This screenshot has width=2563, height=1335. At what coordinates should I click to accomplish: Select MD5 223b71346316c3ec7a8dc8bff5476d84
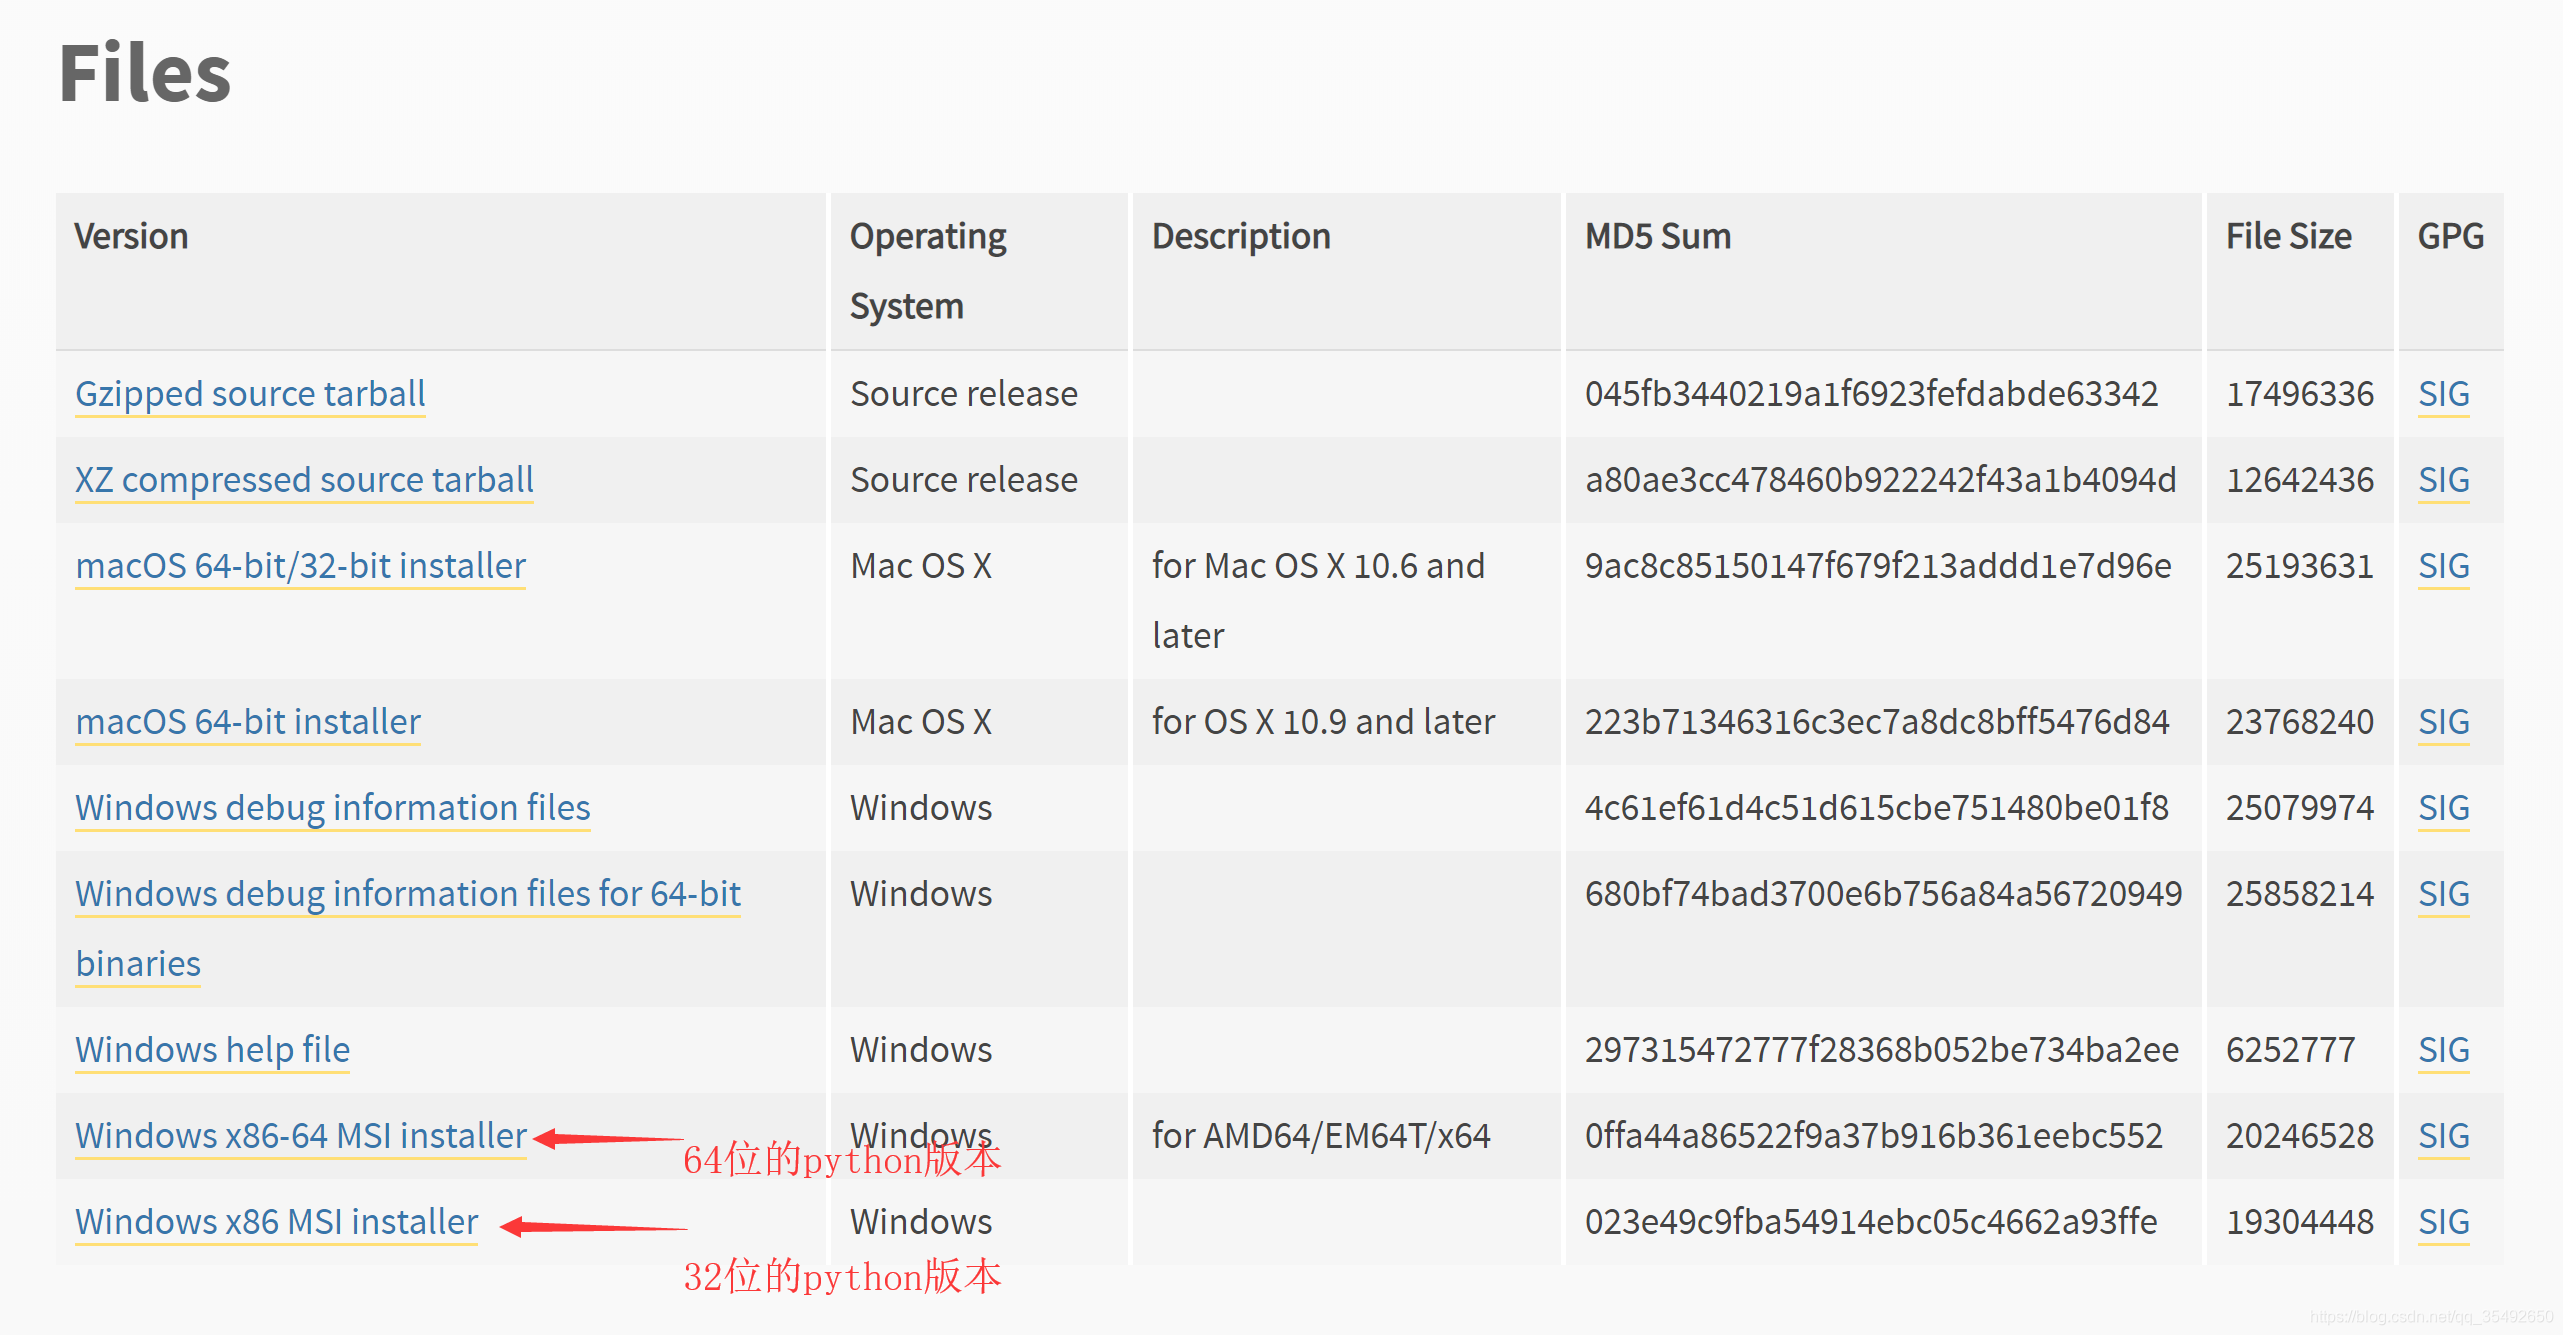[1877, 722]
